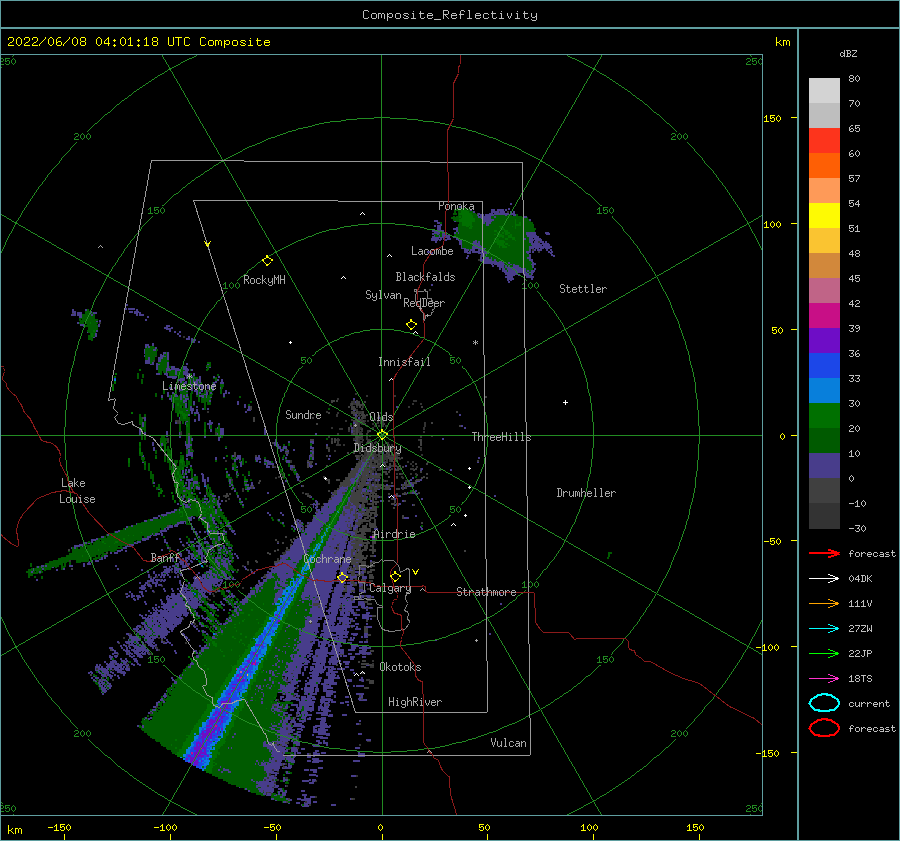Click the Banff label

(165, 557)
